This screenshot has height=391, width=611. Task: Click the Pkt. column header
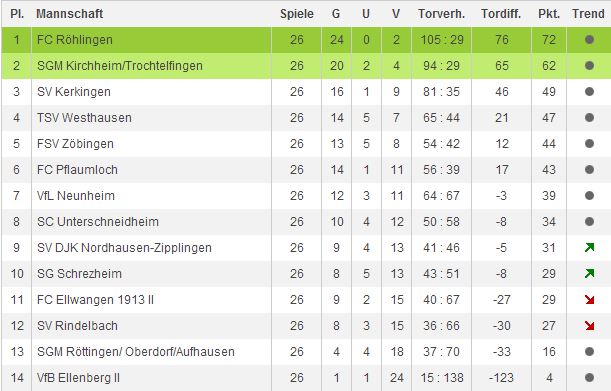(549, 14)
